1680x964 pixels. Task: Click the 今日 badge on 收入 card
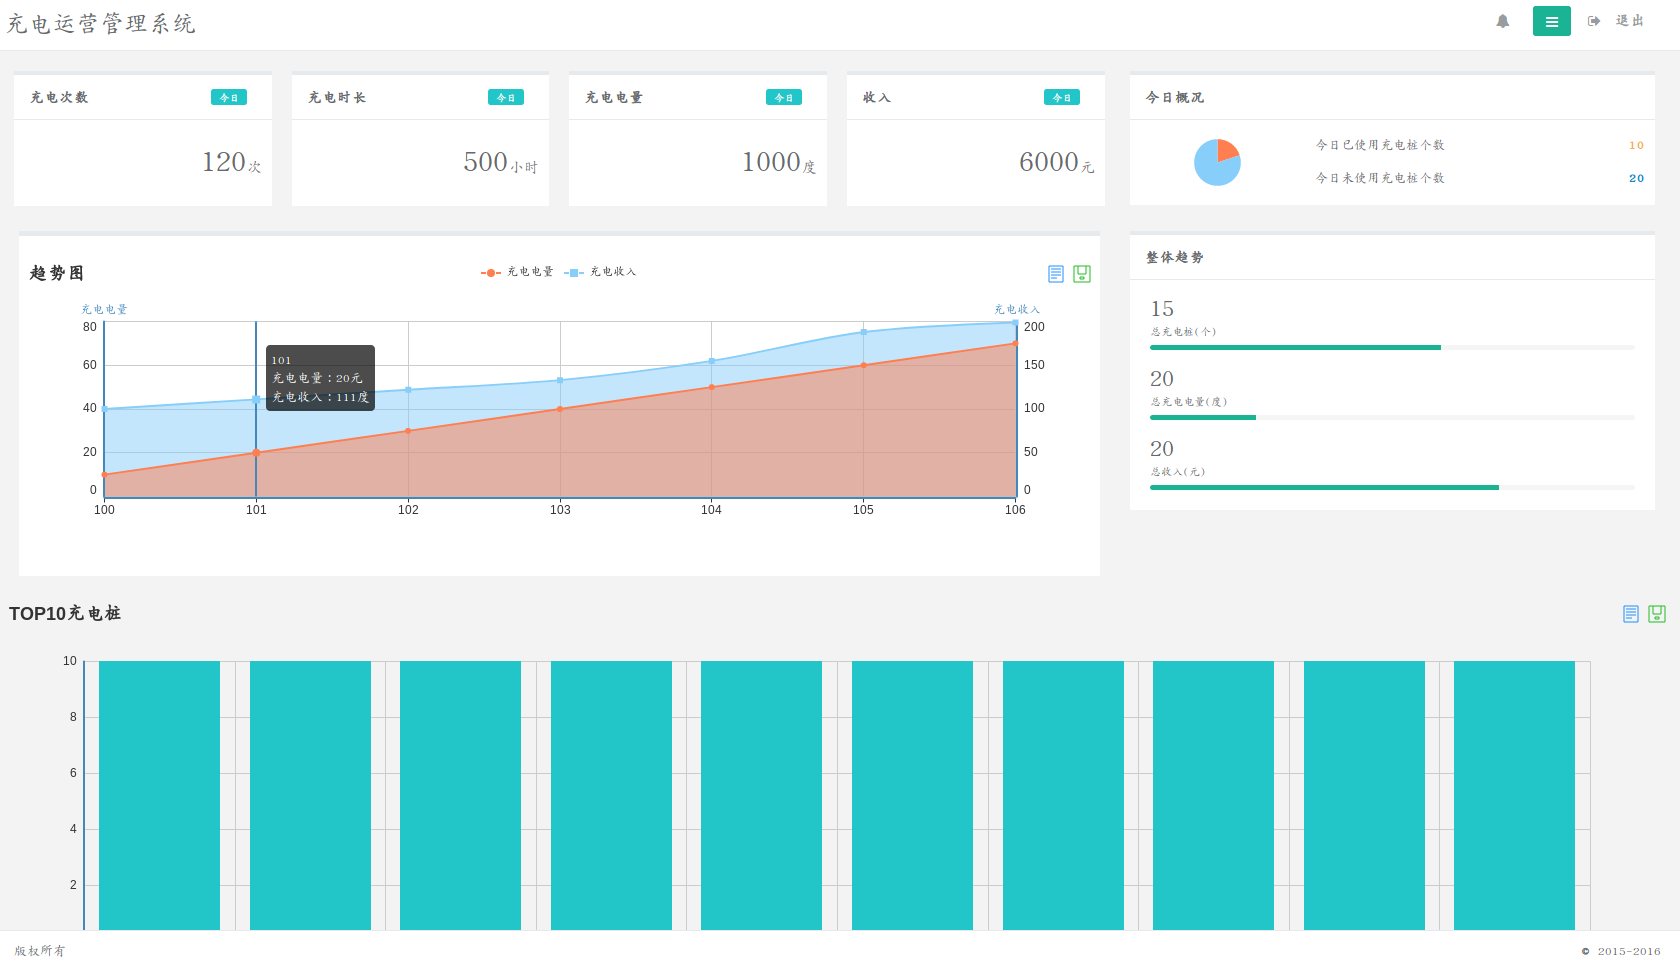[x=1062, y=97]
